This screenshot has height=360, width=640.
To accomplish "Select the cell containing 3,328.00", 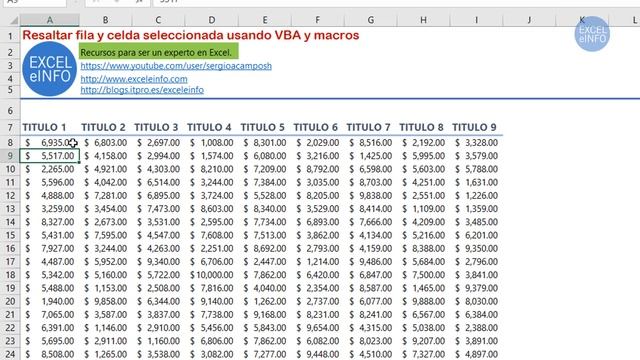I will [476, 143].
